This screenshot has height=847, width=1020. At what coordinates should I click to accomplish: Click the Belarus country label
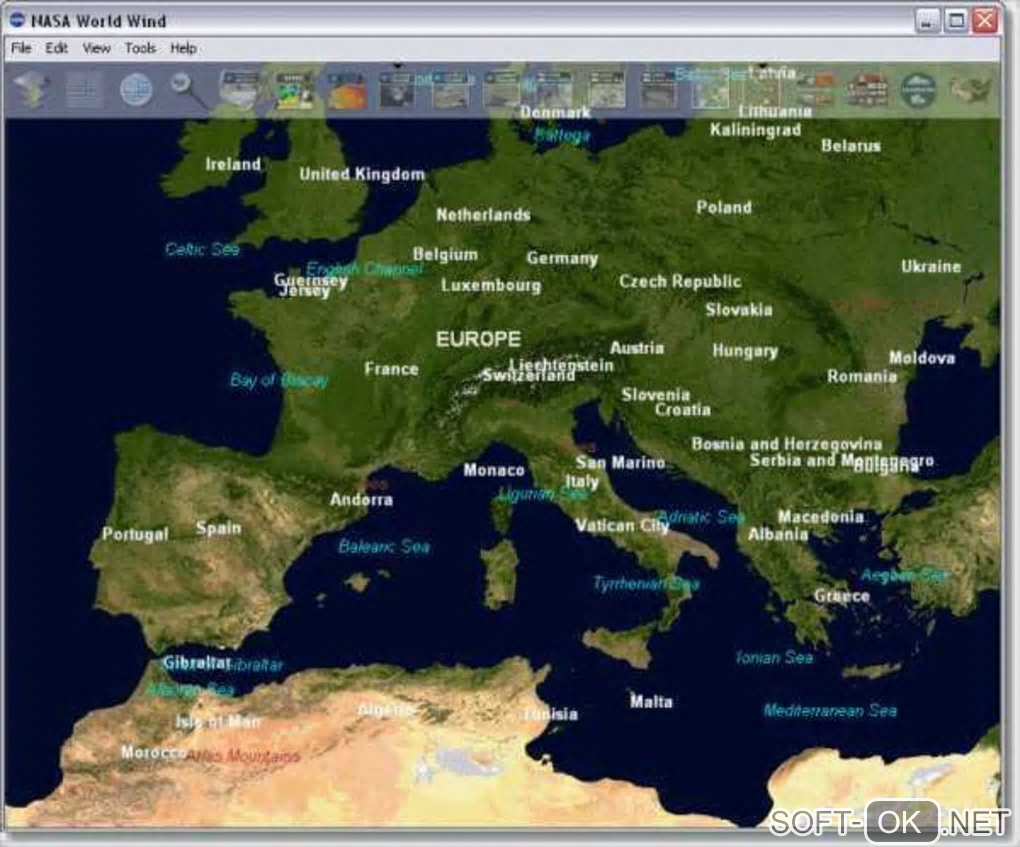[851, 146]
